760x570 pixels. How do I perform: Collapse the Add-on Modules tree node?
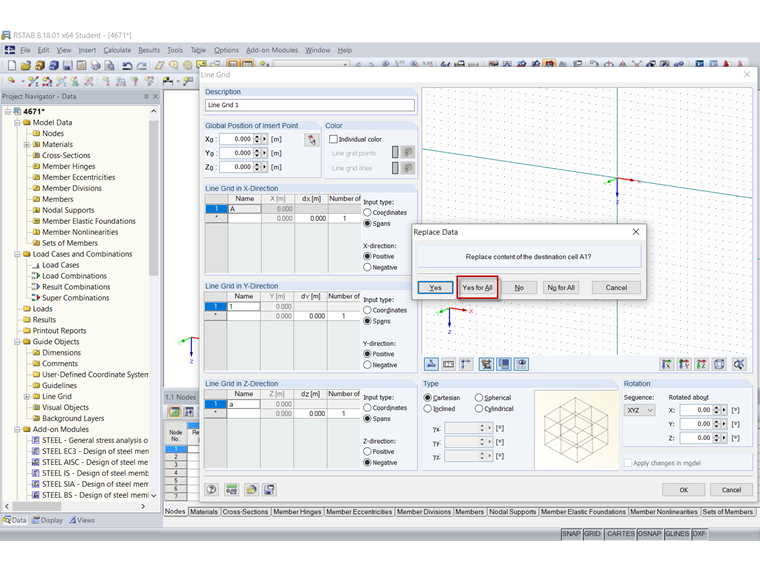click(x=17, y=429)
